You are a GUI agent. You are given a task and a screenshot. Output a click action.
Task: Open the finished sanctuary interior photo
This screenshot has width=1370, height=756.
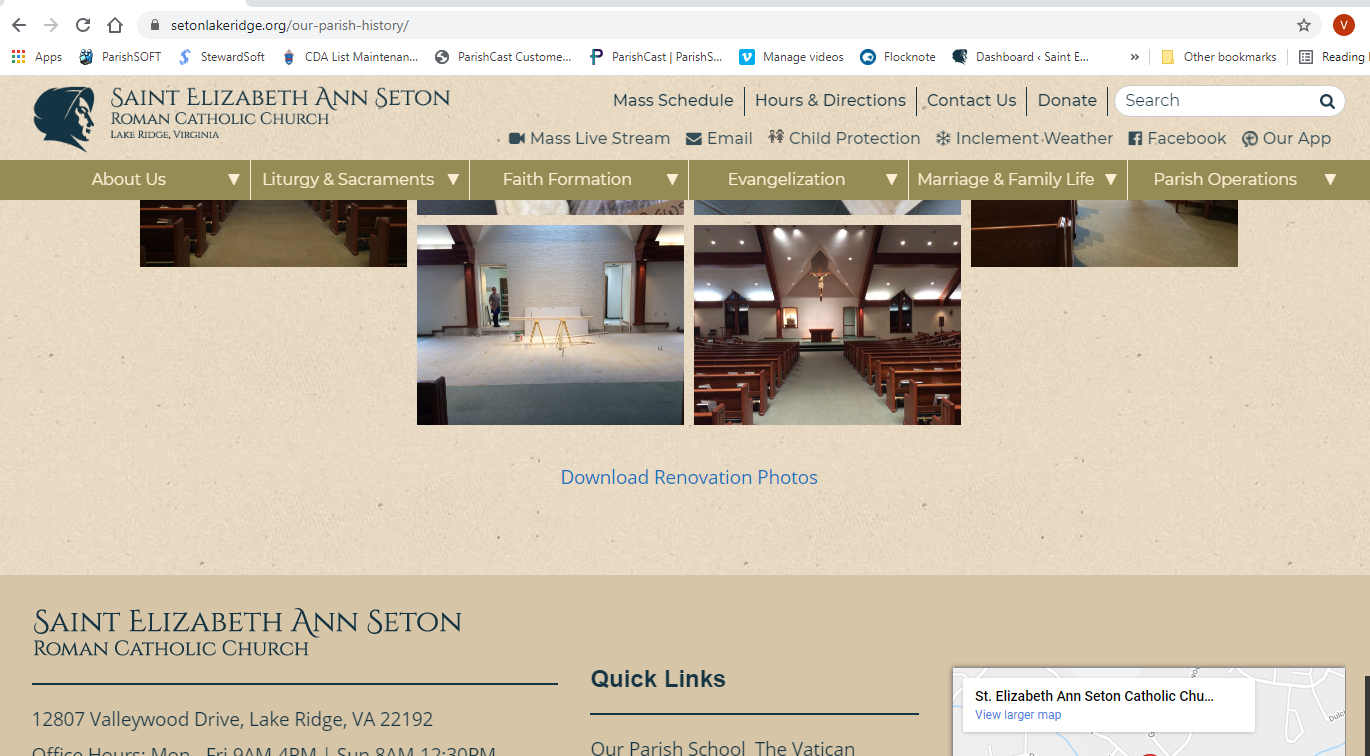click(827, 324)
